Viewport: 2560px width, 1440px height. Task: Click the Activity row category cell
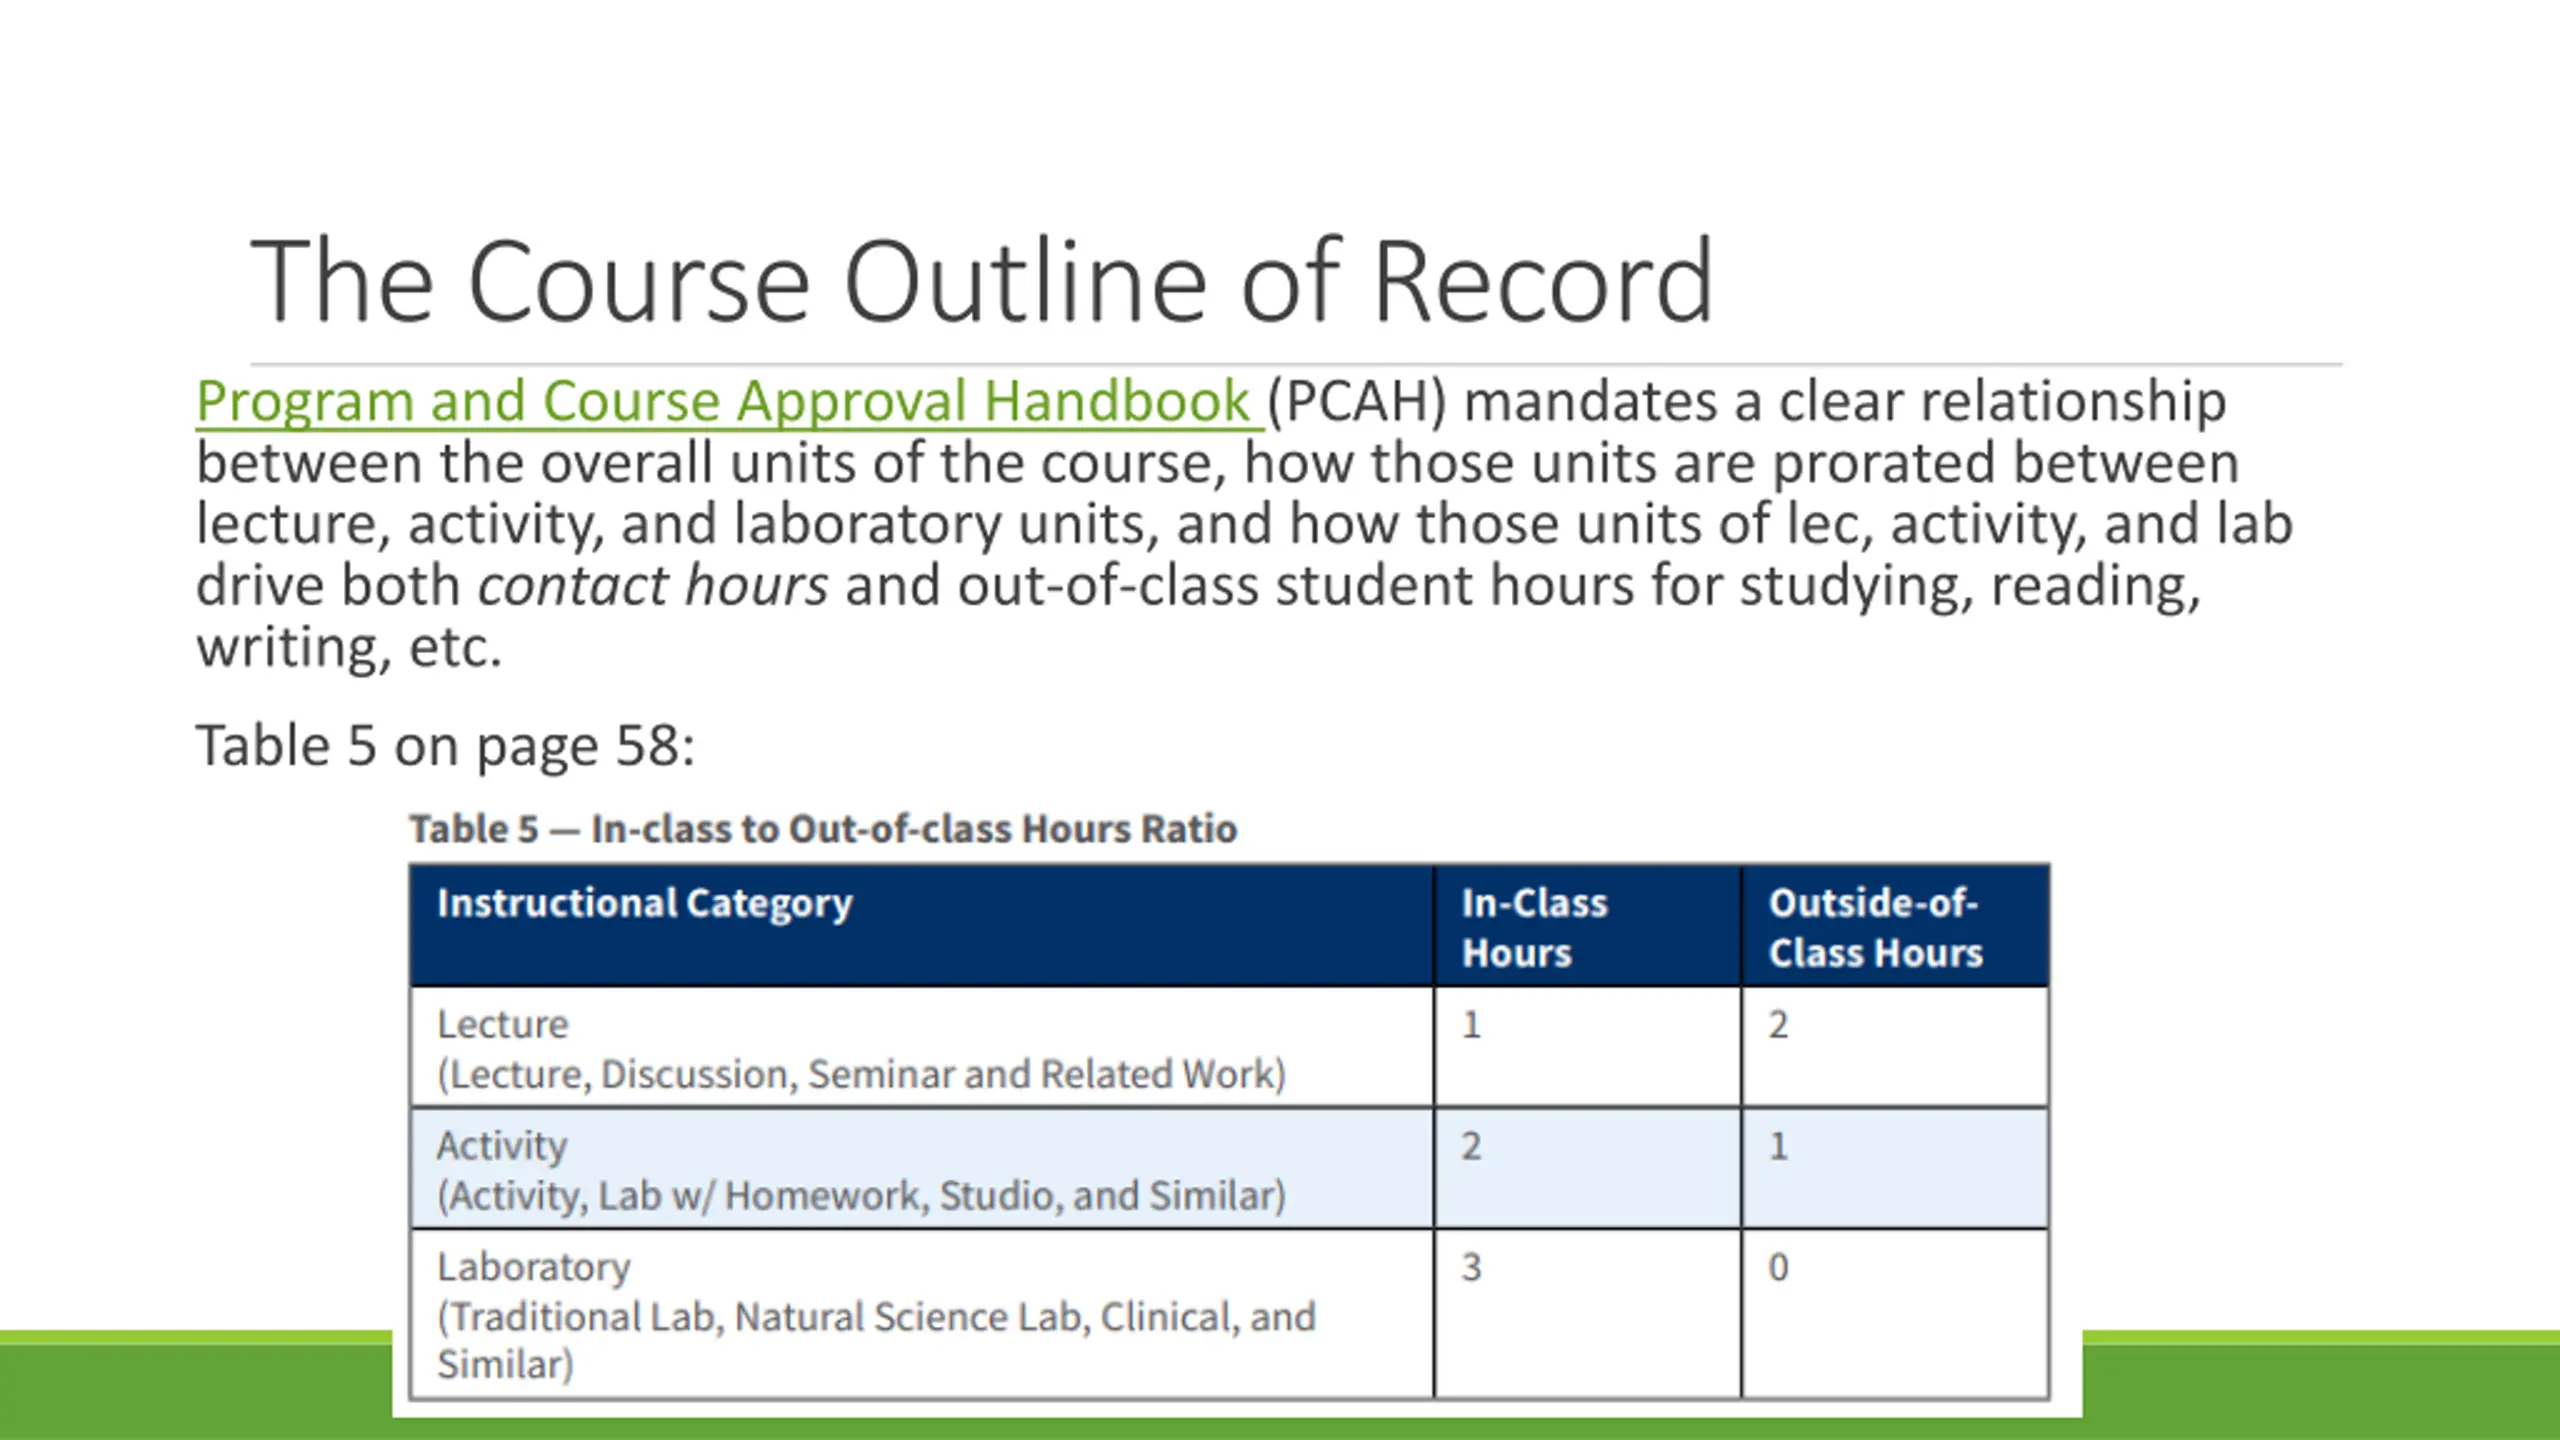921,1168
